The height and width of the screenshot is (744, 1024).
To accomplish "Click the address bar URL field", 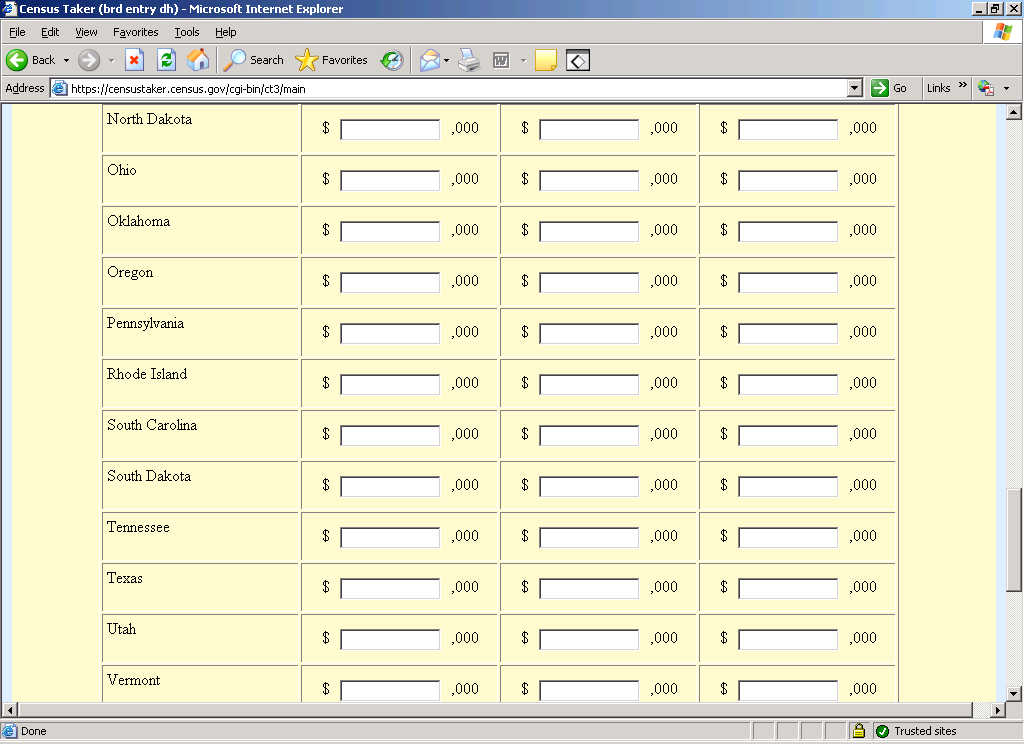I will tap(457, 88).
